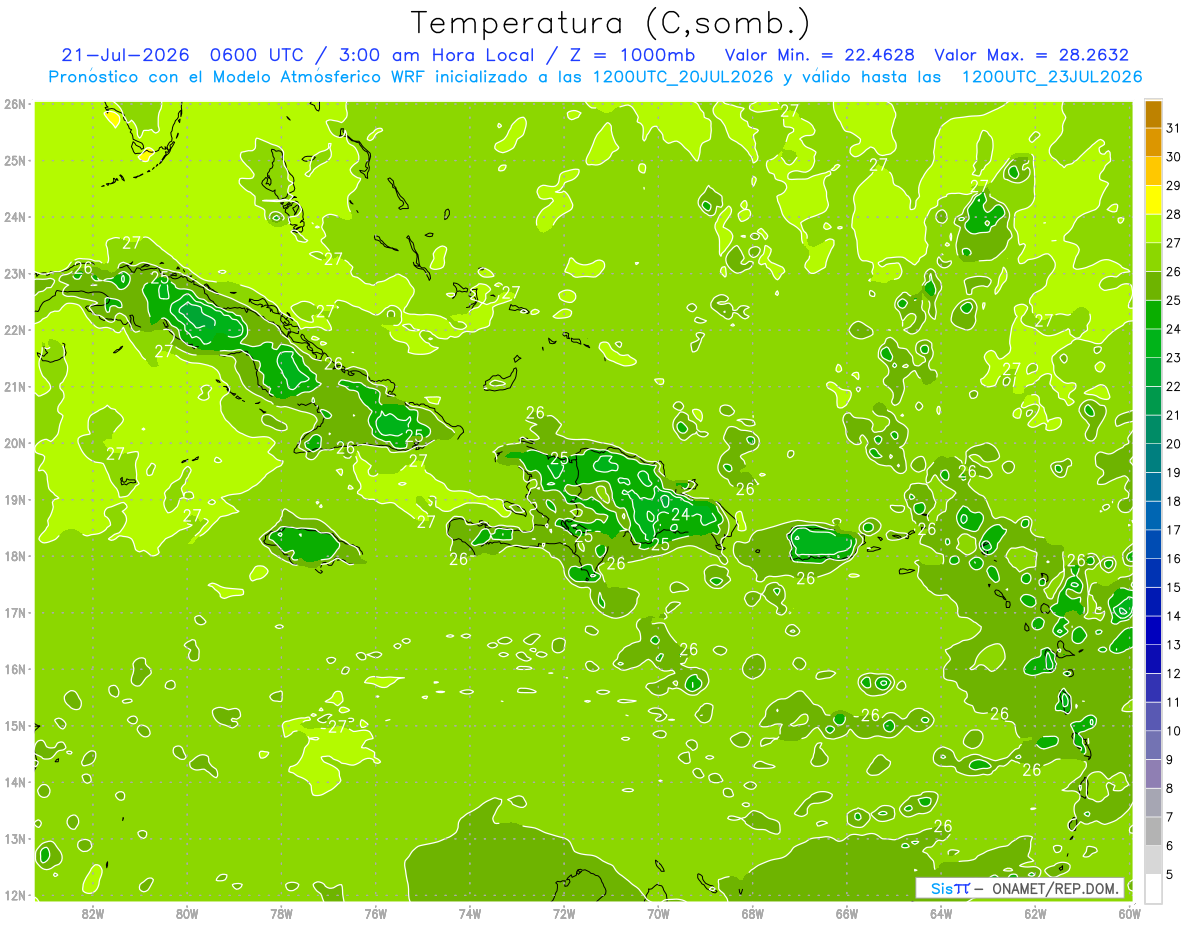Click the "68W" longitude axis label
The height and width of the screenshot is (927, 1200).
(753, 913)
